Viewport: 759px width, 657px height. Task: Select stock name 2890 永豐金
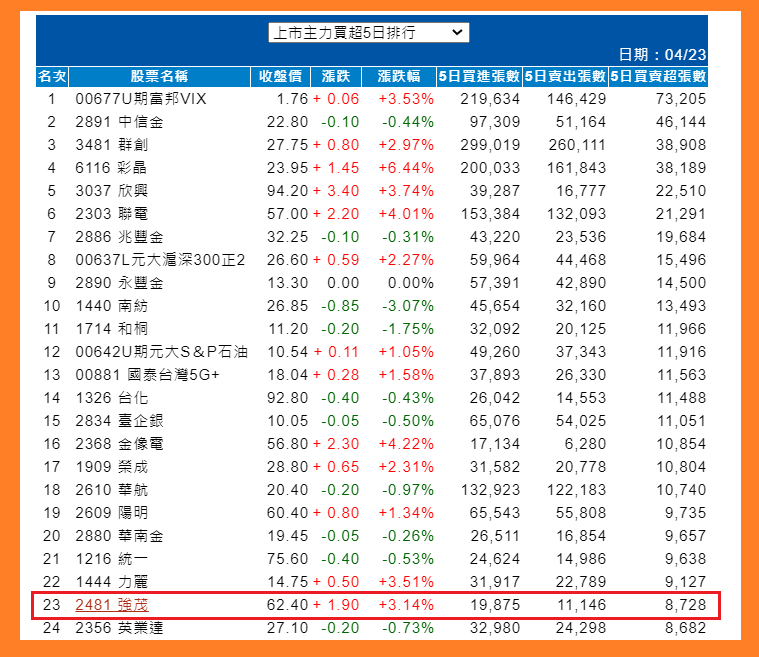pyautogui.click(x=119, y=283)
